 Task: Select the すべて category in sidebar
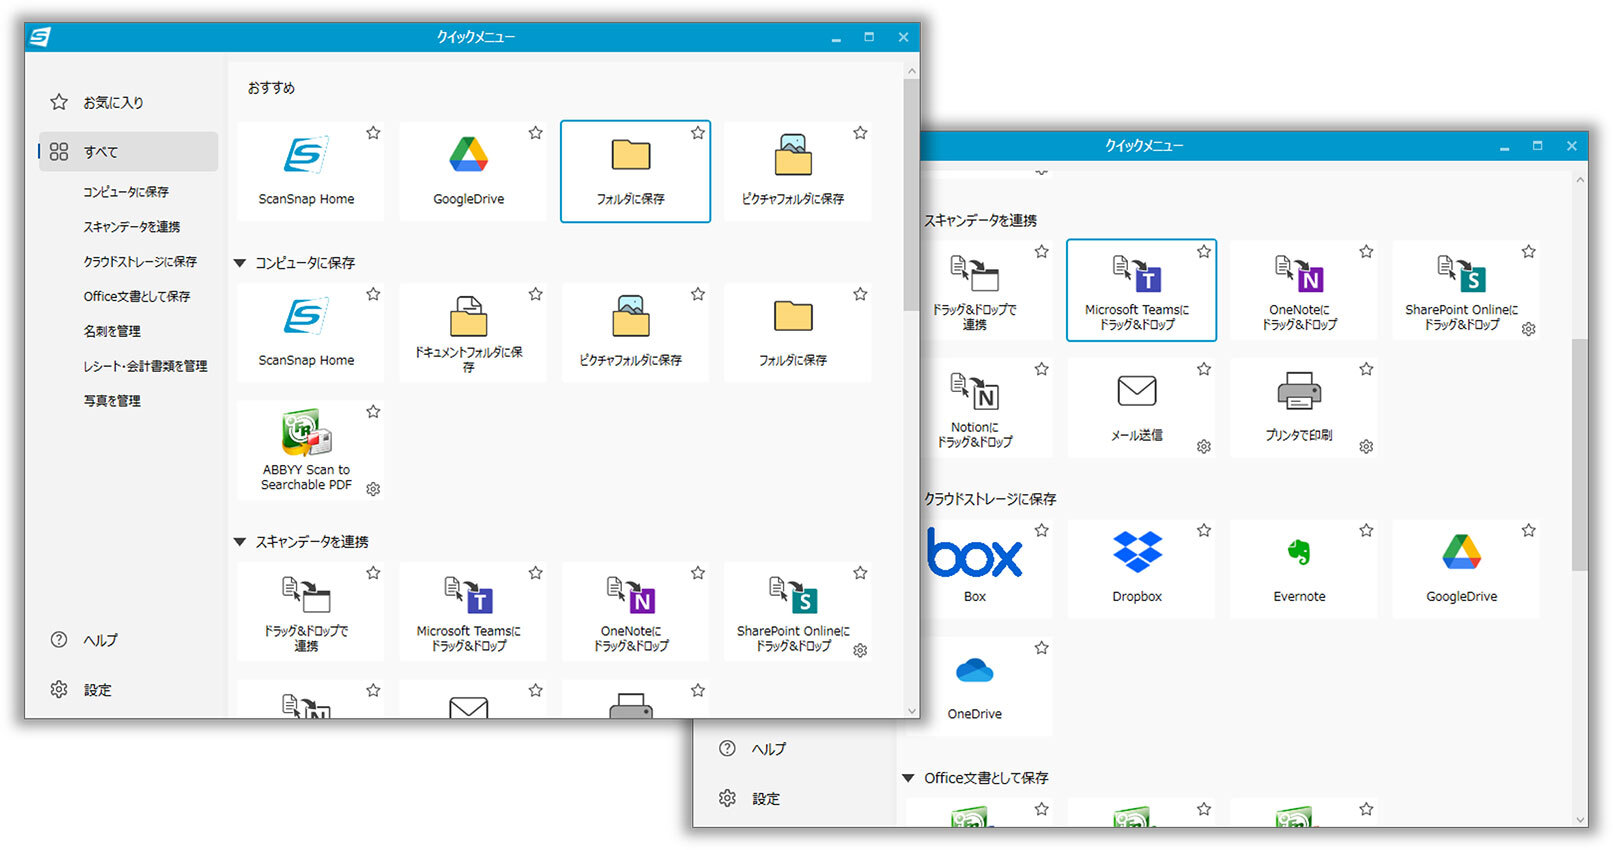[100, 152]
